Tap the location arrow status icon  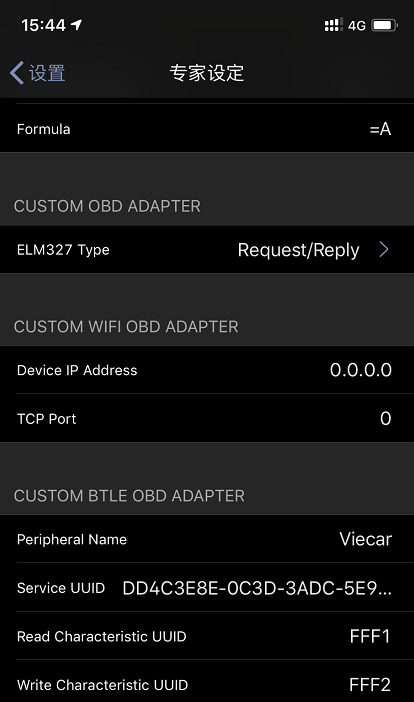coord(77,25)
